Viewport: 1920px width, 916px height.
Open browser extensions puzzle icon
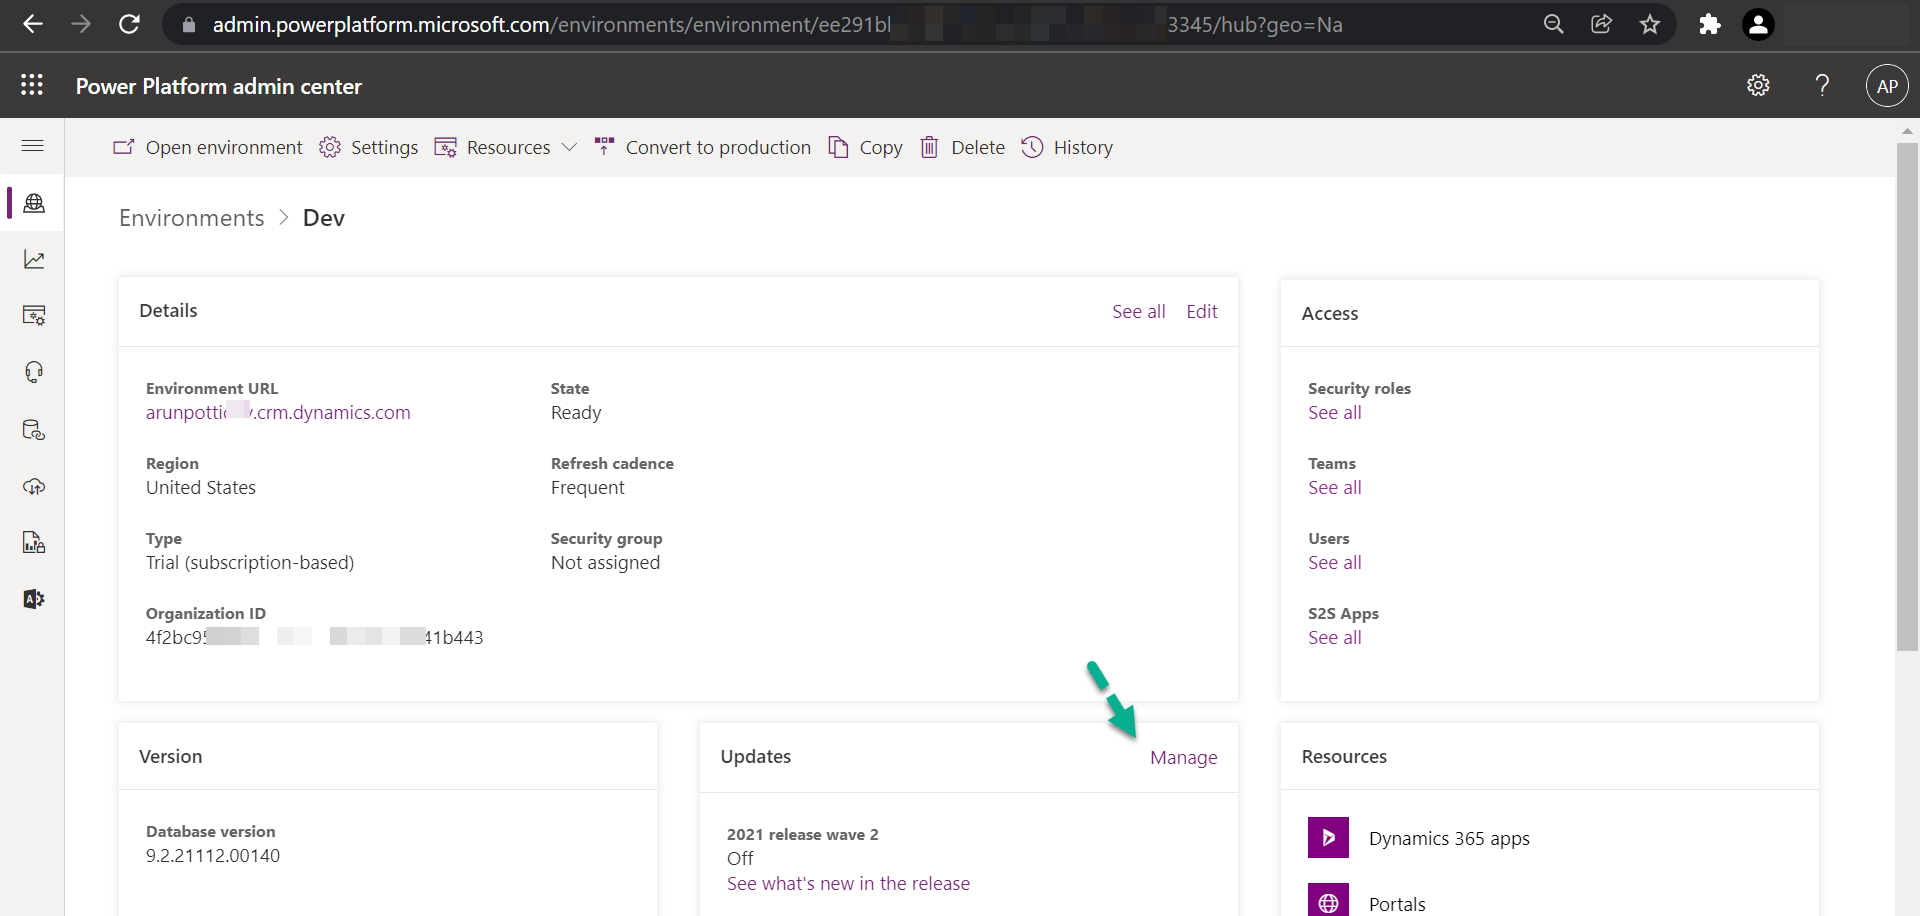(1710, 24)
